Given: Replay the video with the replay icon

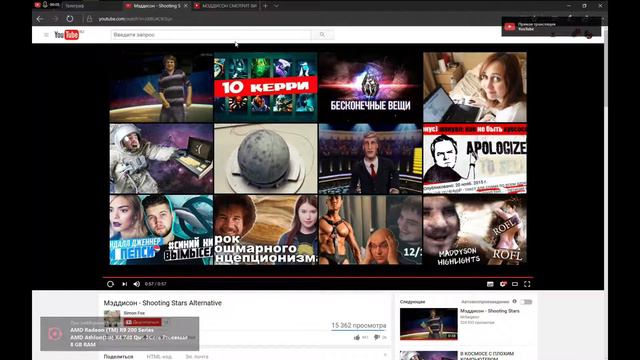Looking at the screenshot, I should tap(110, 284).
